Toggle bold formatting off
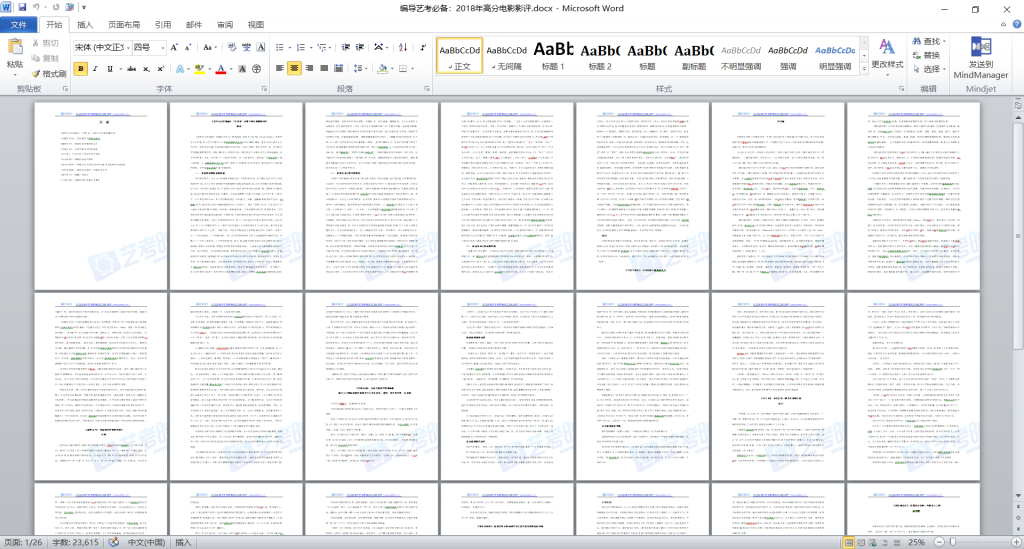Image resolution: width=1024 pixels, height=549 pixels. [81, 69]
